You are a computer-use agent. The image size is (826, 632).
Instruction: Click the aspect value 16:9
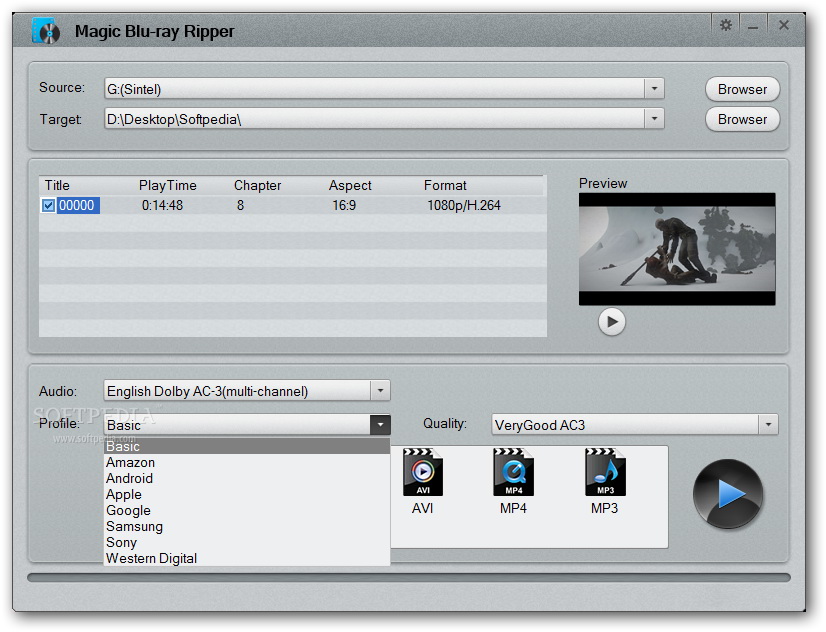[x=344, y=205]
